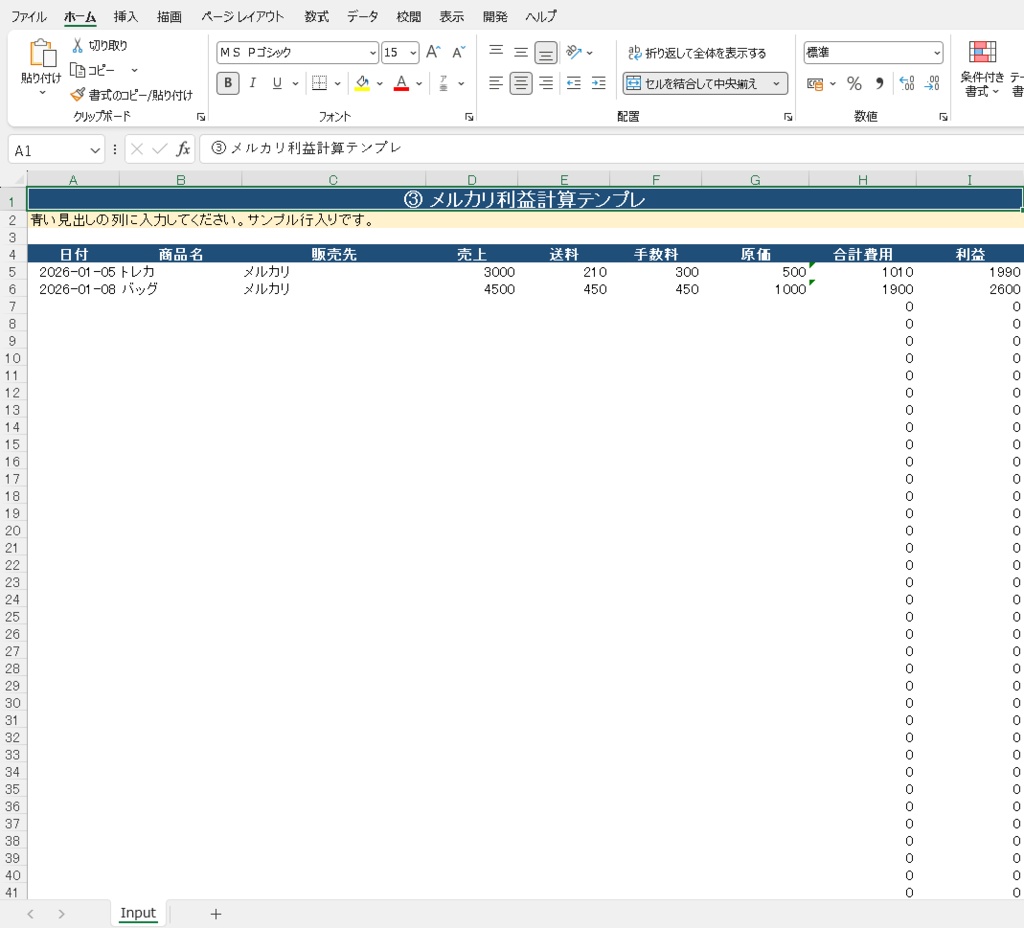This screenshot has width=1024, height=928.
Task: Switch to the ページ レイアウト tab
Action: [x=242, y=16]
